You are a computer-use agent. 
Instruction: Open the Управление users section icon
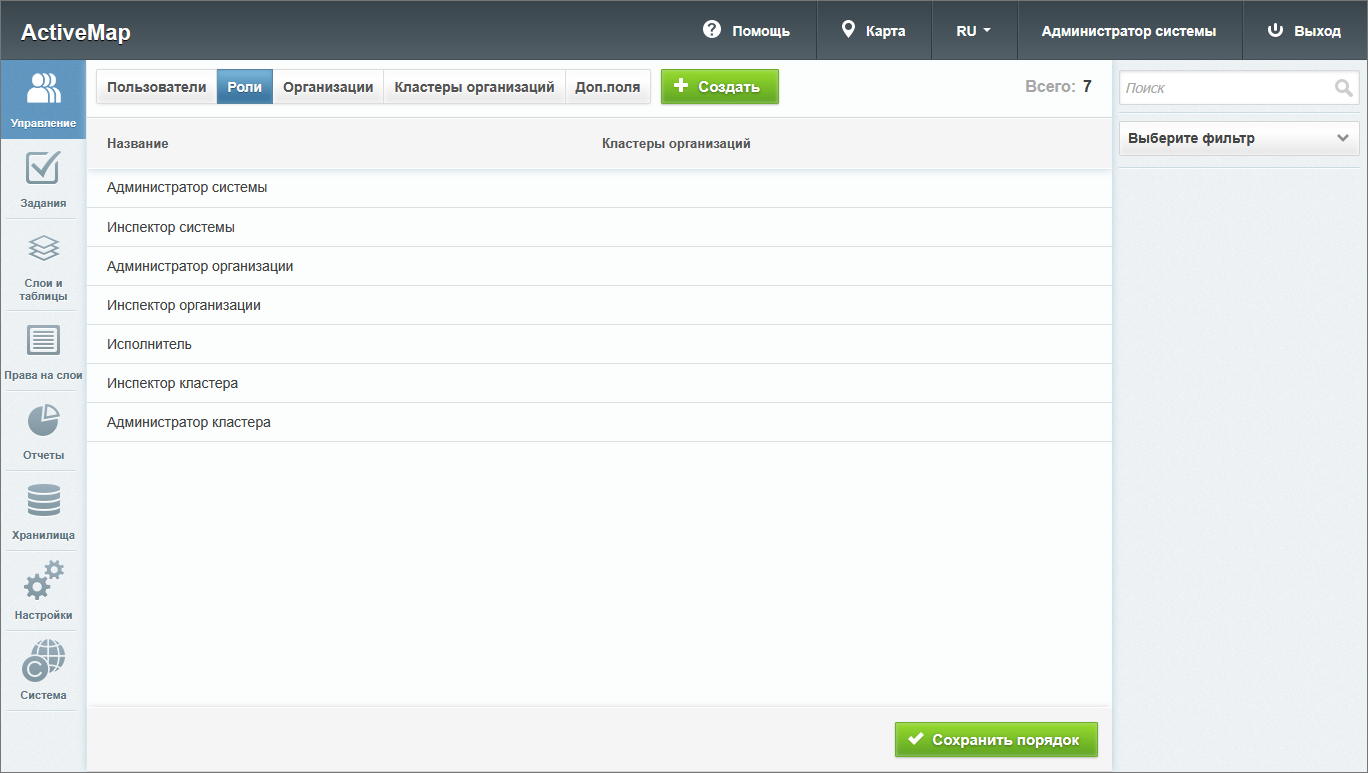(43, 89)
